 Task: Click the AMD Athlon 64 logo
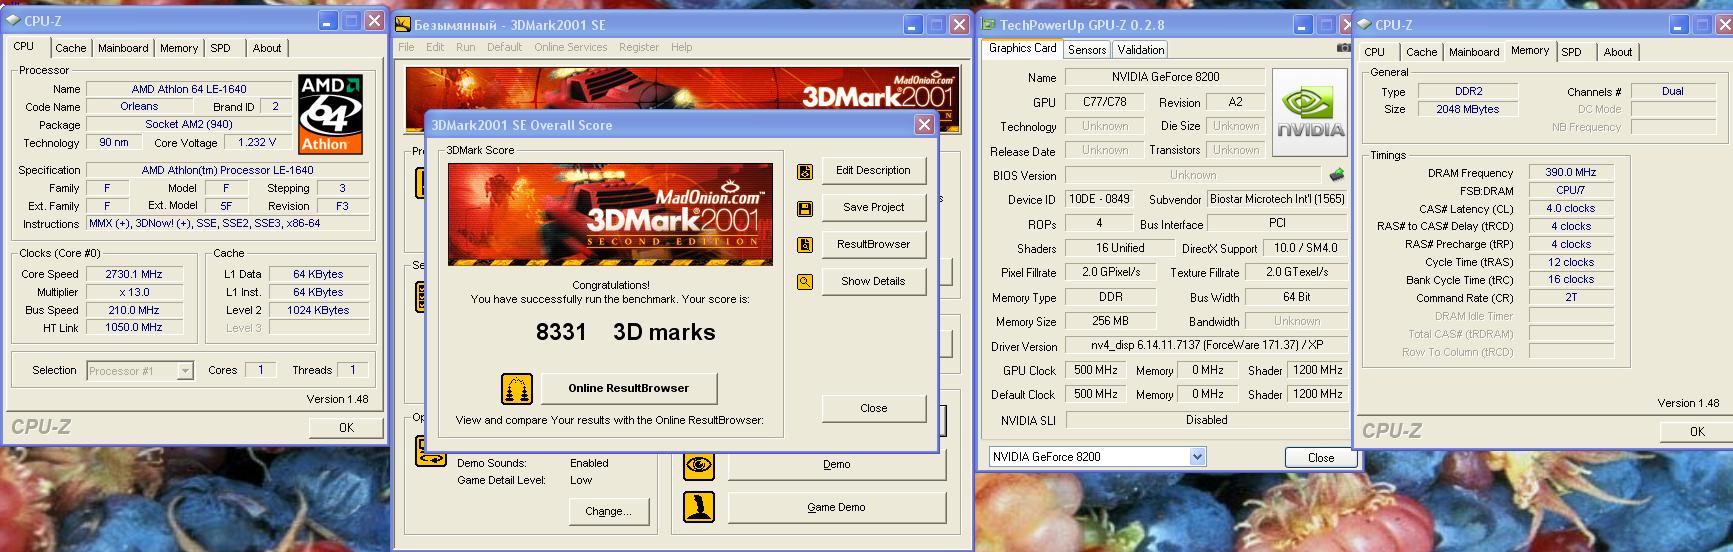(x=330, y=113)
